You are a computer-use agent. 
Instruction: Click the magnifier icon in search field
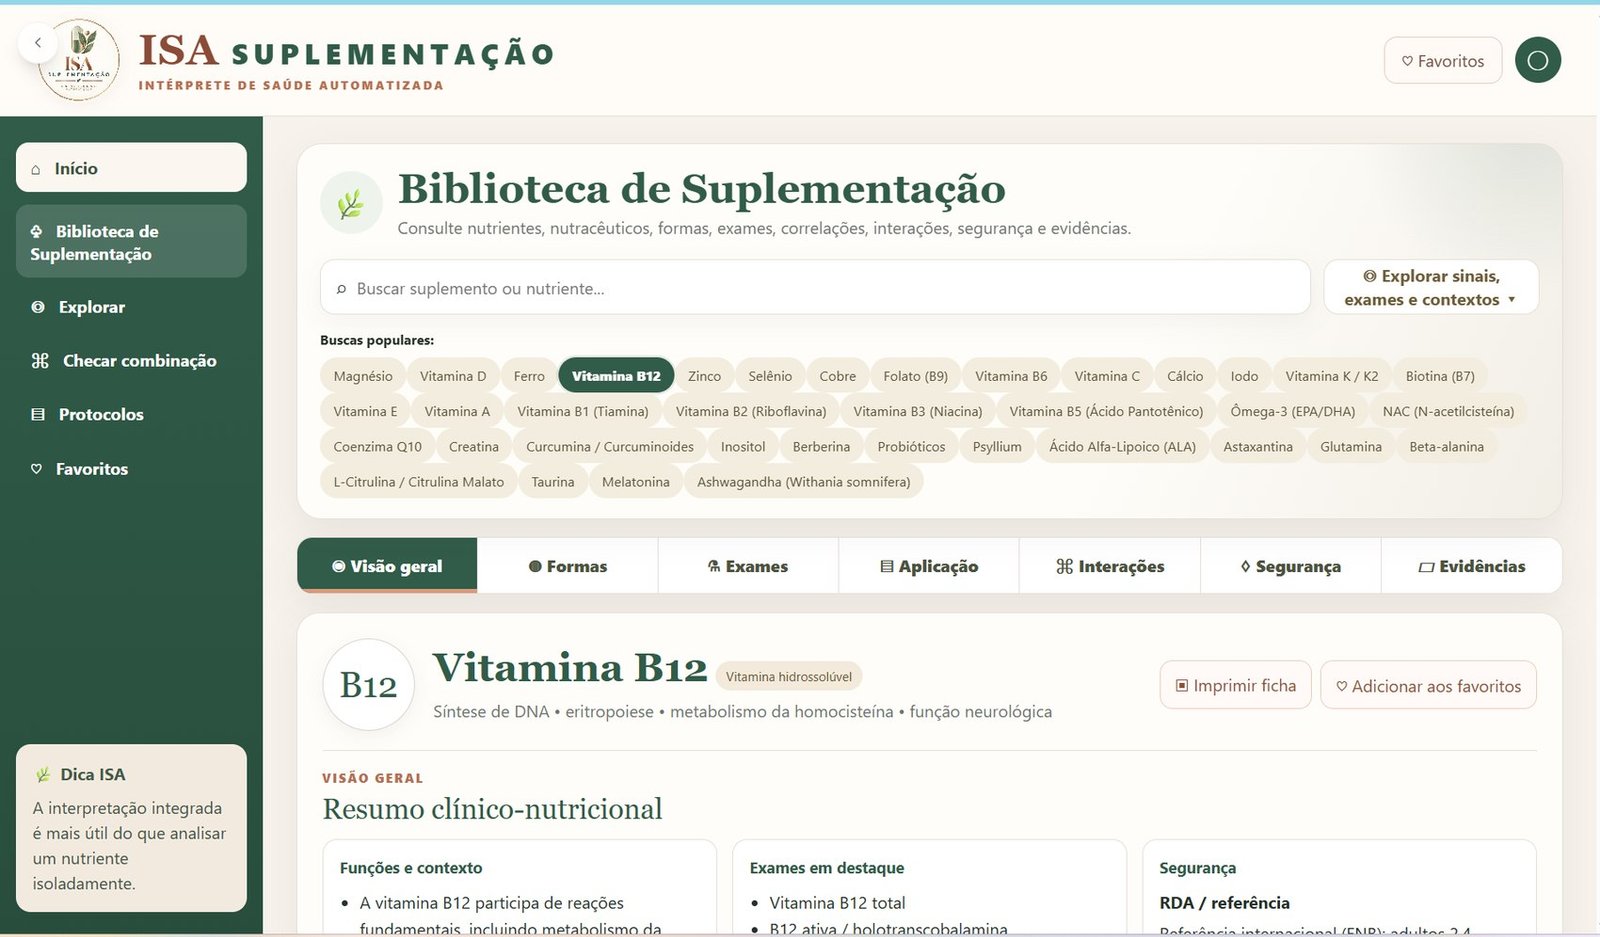coord(341,289)
